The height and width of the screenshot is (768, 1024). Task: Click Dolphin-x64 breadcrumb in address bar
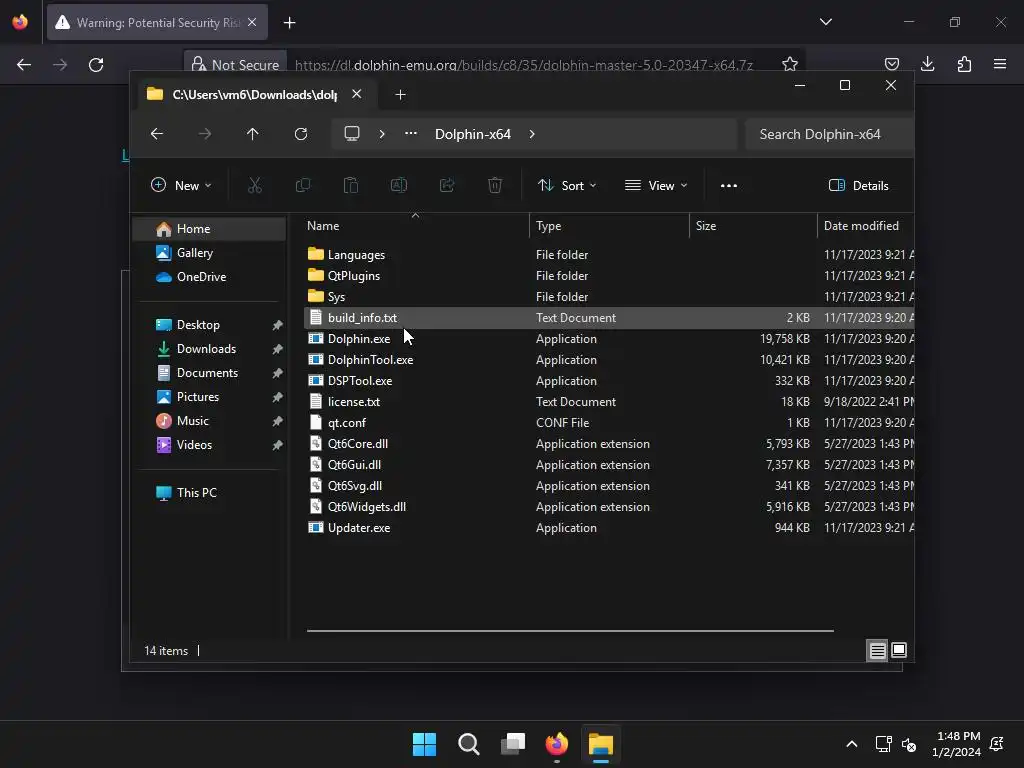coord(473,134)
